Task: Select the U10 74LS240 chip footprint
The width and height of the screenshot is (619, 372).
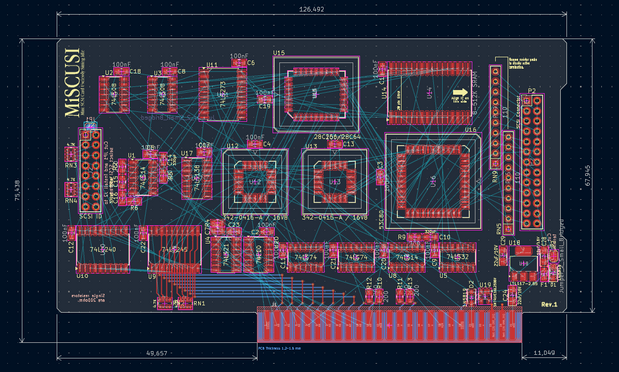Action: point(103,250)
